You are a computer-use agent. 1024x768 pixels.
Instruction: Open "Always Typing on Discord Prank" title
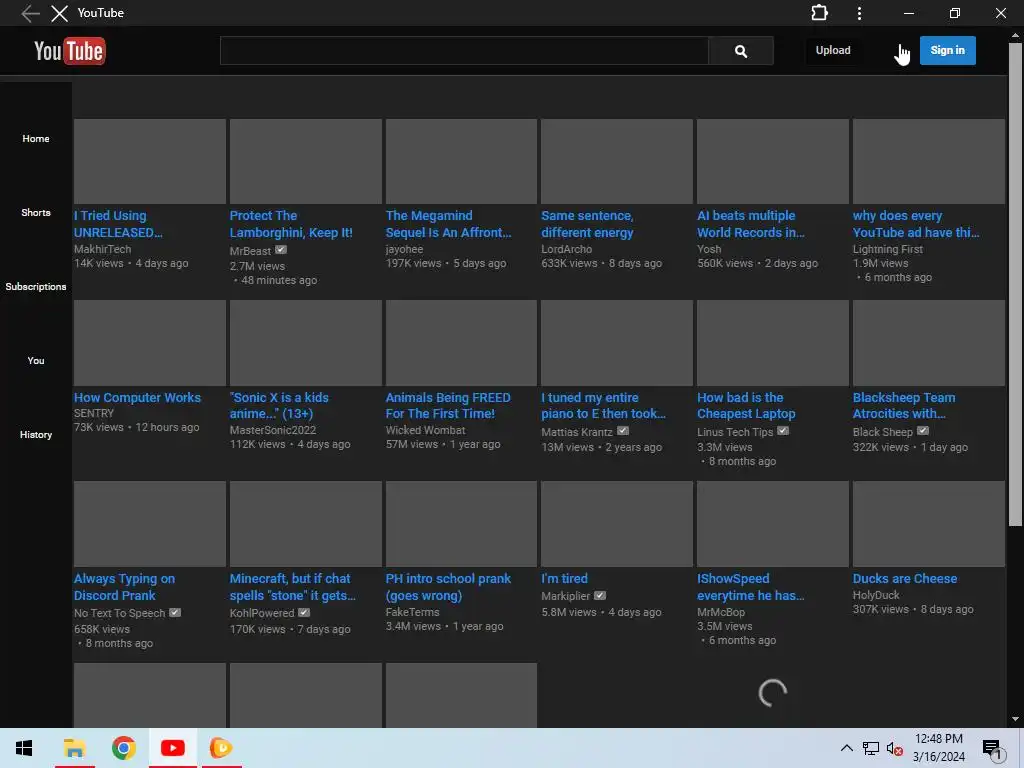tap(124, 587)
